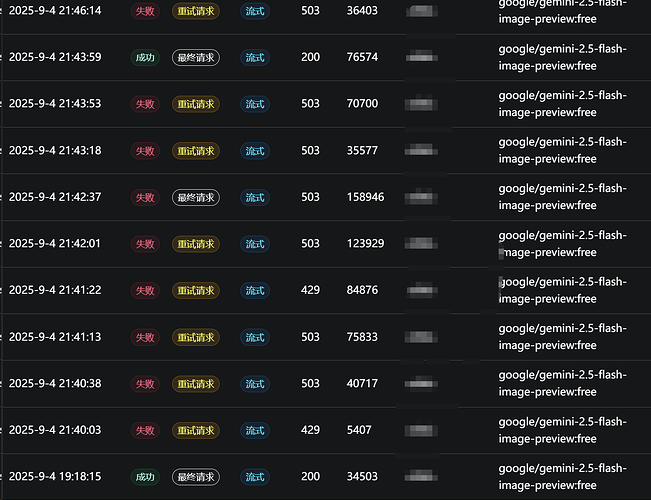Click the duration value 34503

tap(362, 476)
